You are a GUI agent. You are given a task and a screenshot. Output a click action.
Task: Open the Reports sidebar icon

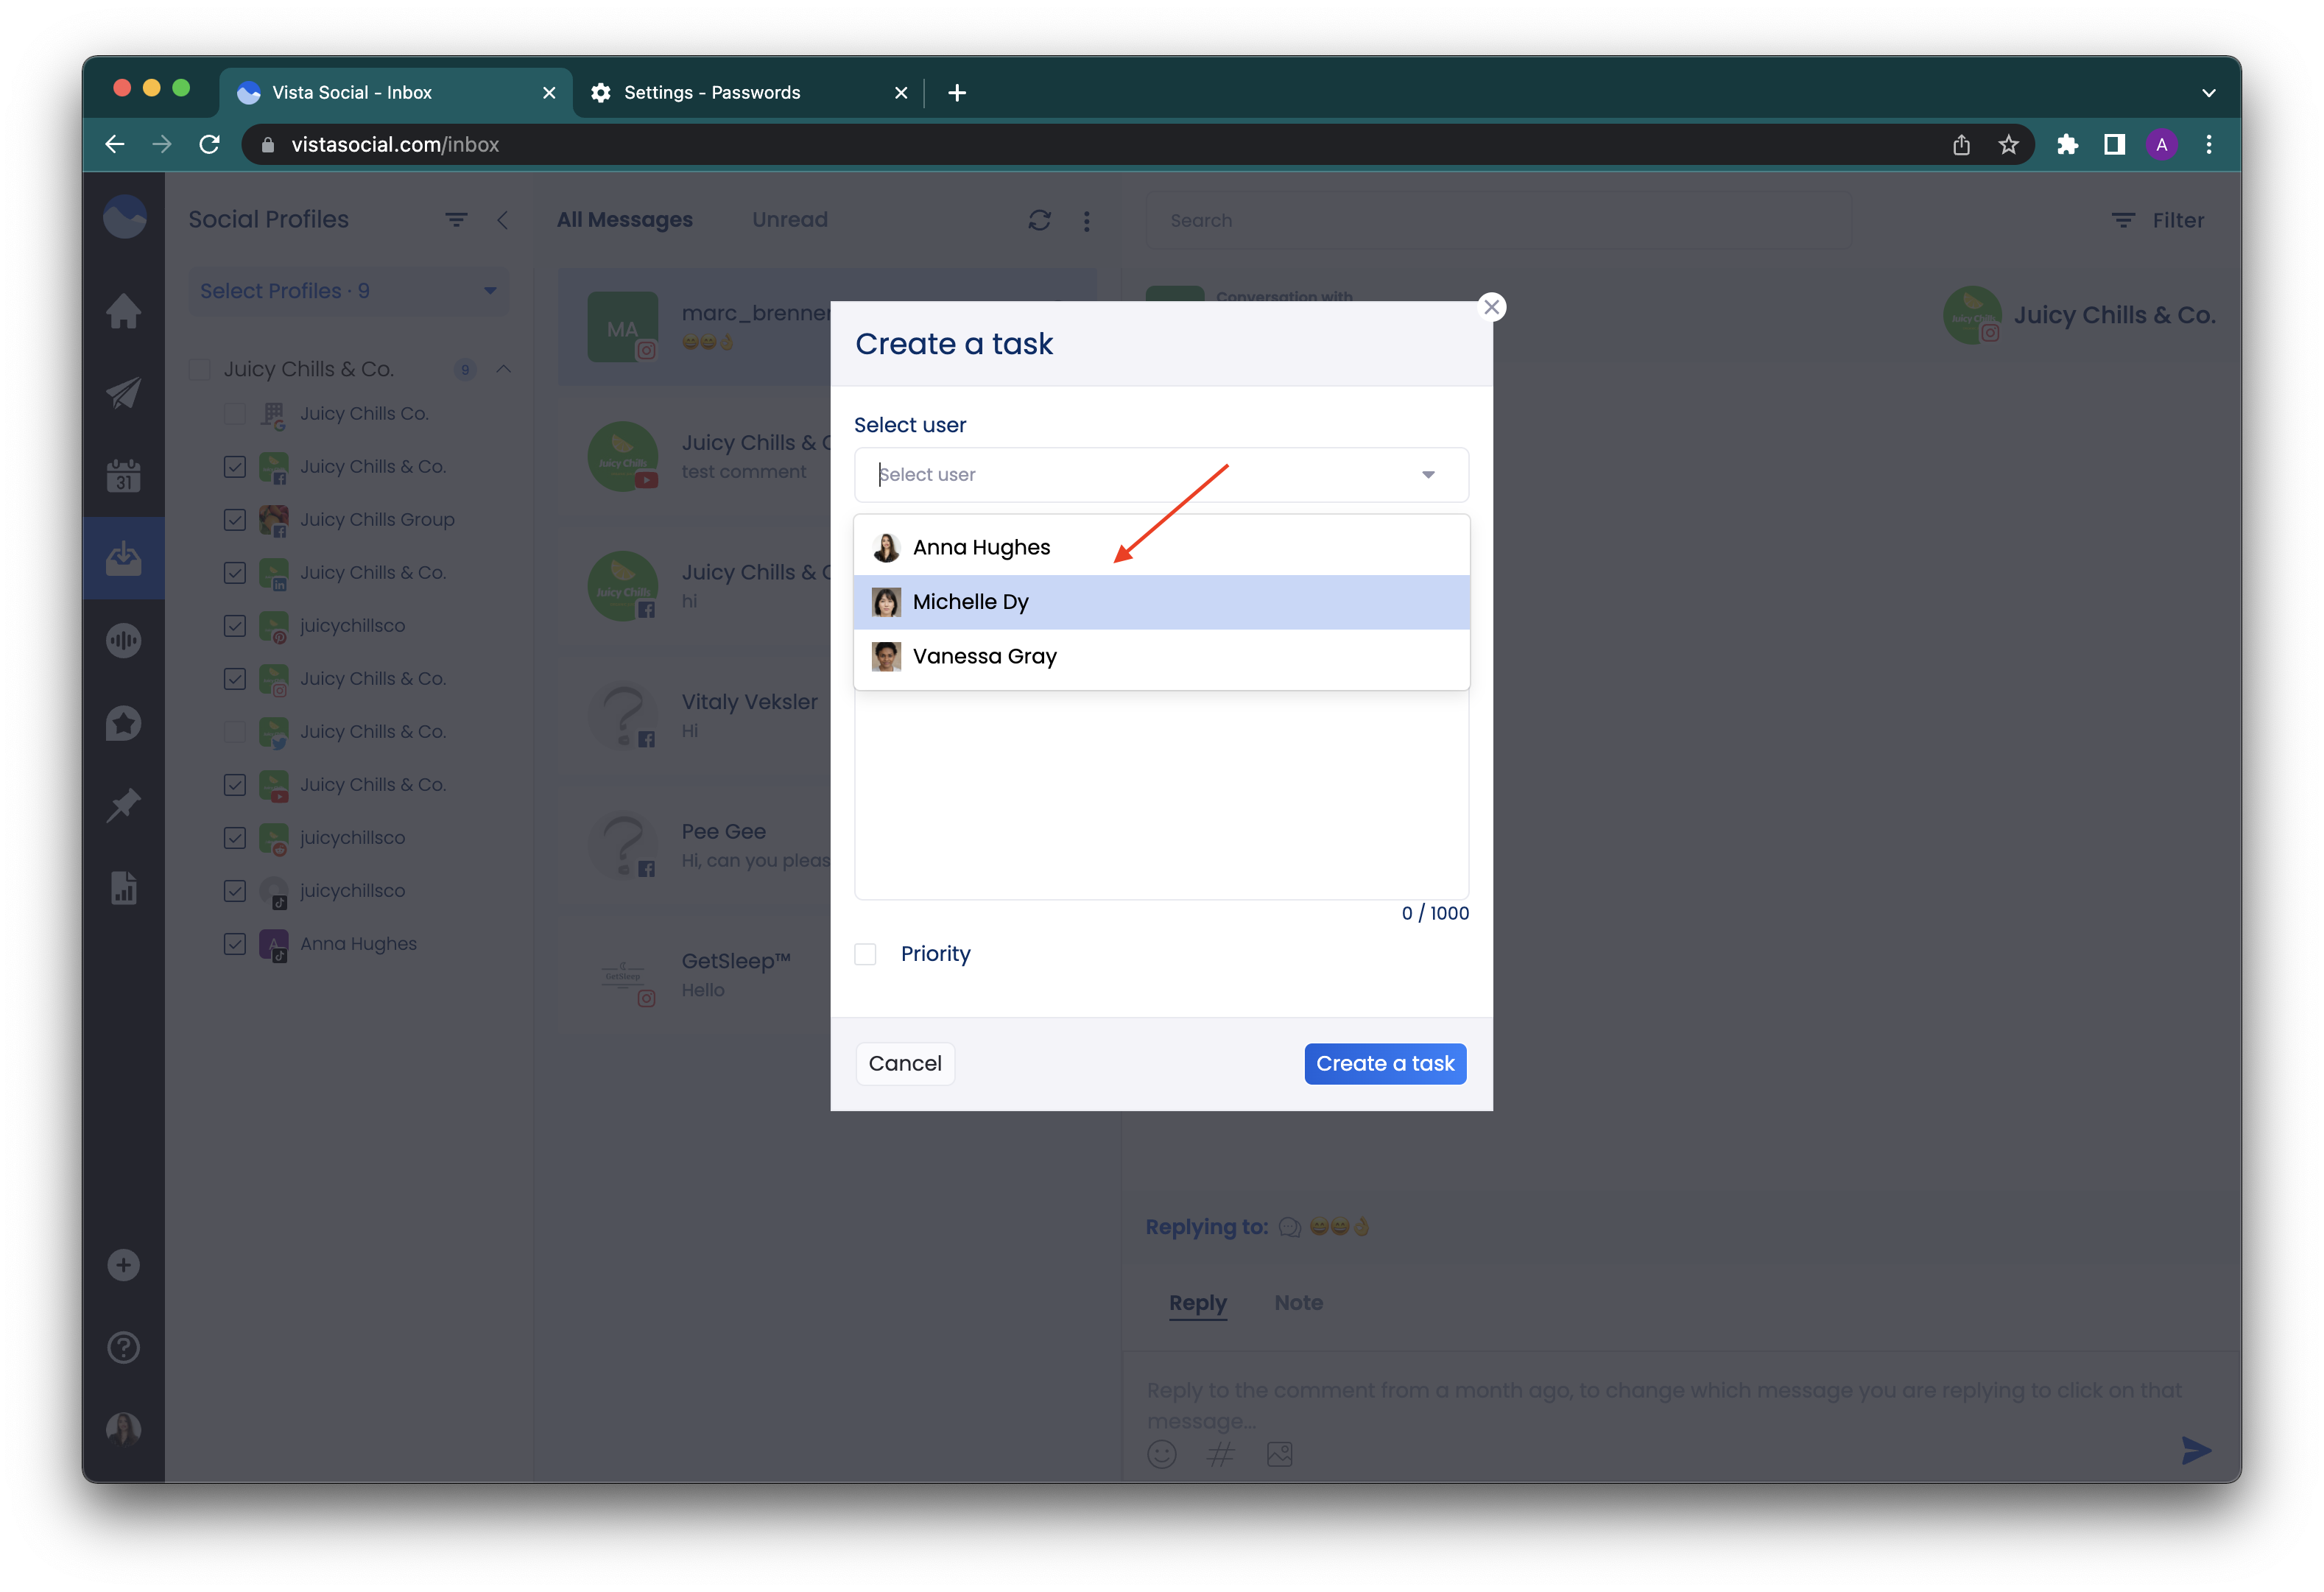coord(124,888)
